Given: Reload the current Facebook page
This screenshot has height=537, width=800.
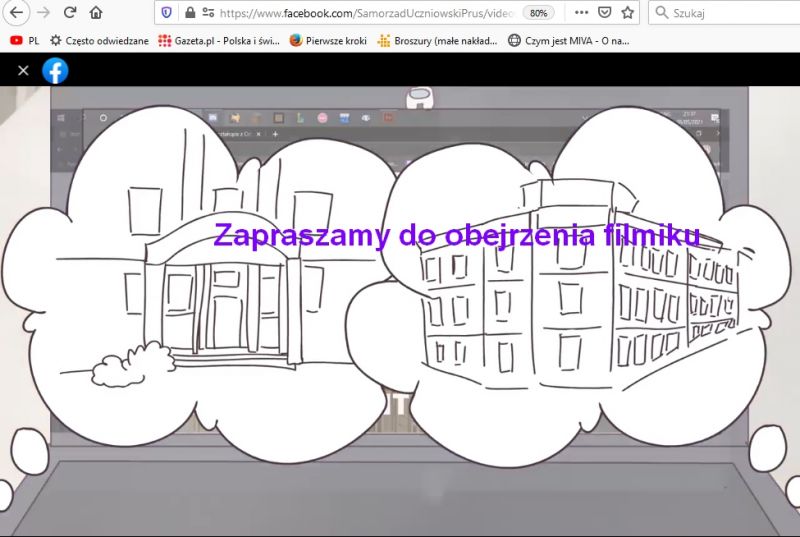Looking at the screenshot, I should pyautogui.click(x=69, y=13).
